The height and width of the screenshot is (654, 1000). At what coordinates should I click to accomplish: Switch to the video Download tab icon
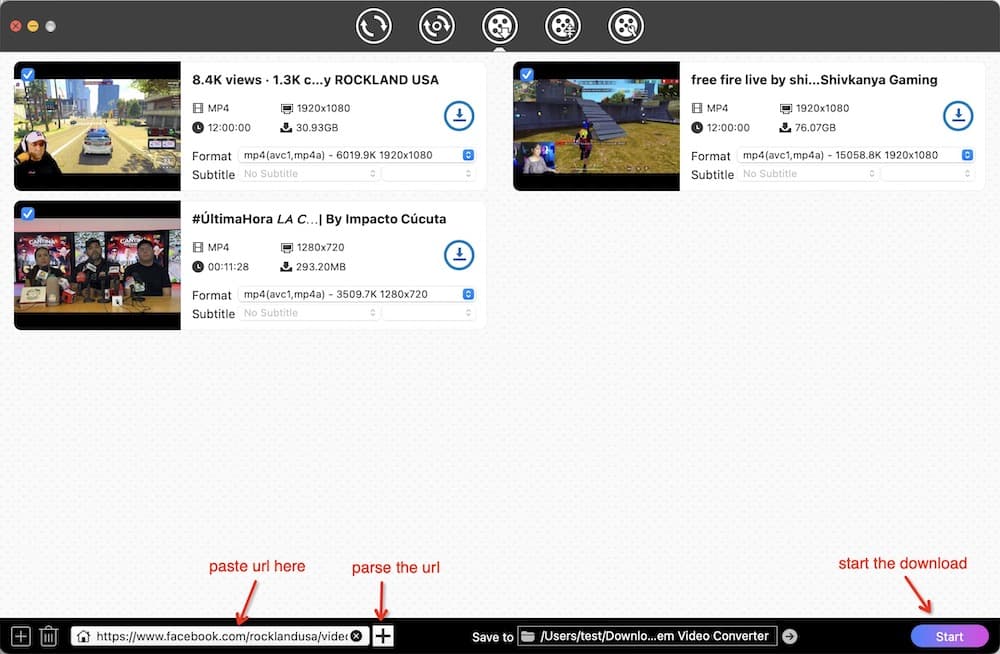[x=500, y=26]
